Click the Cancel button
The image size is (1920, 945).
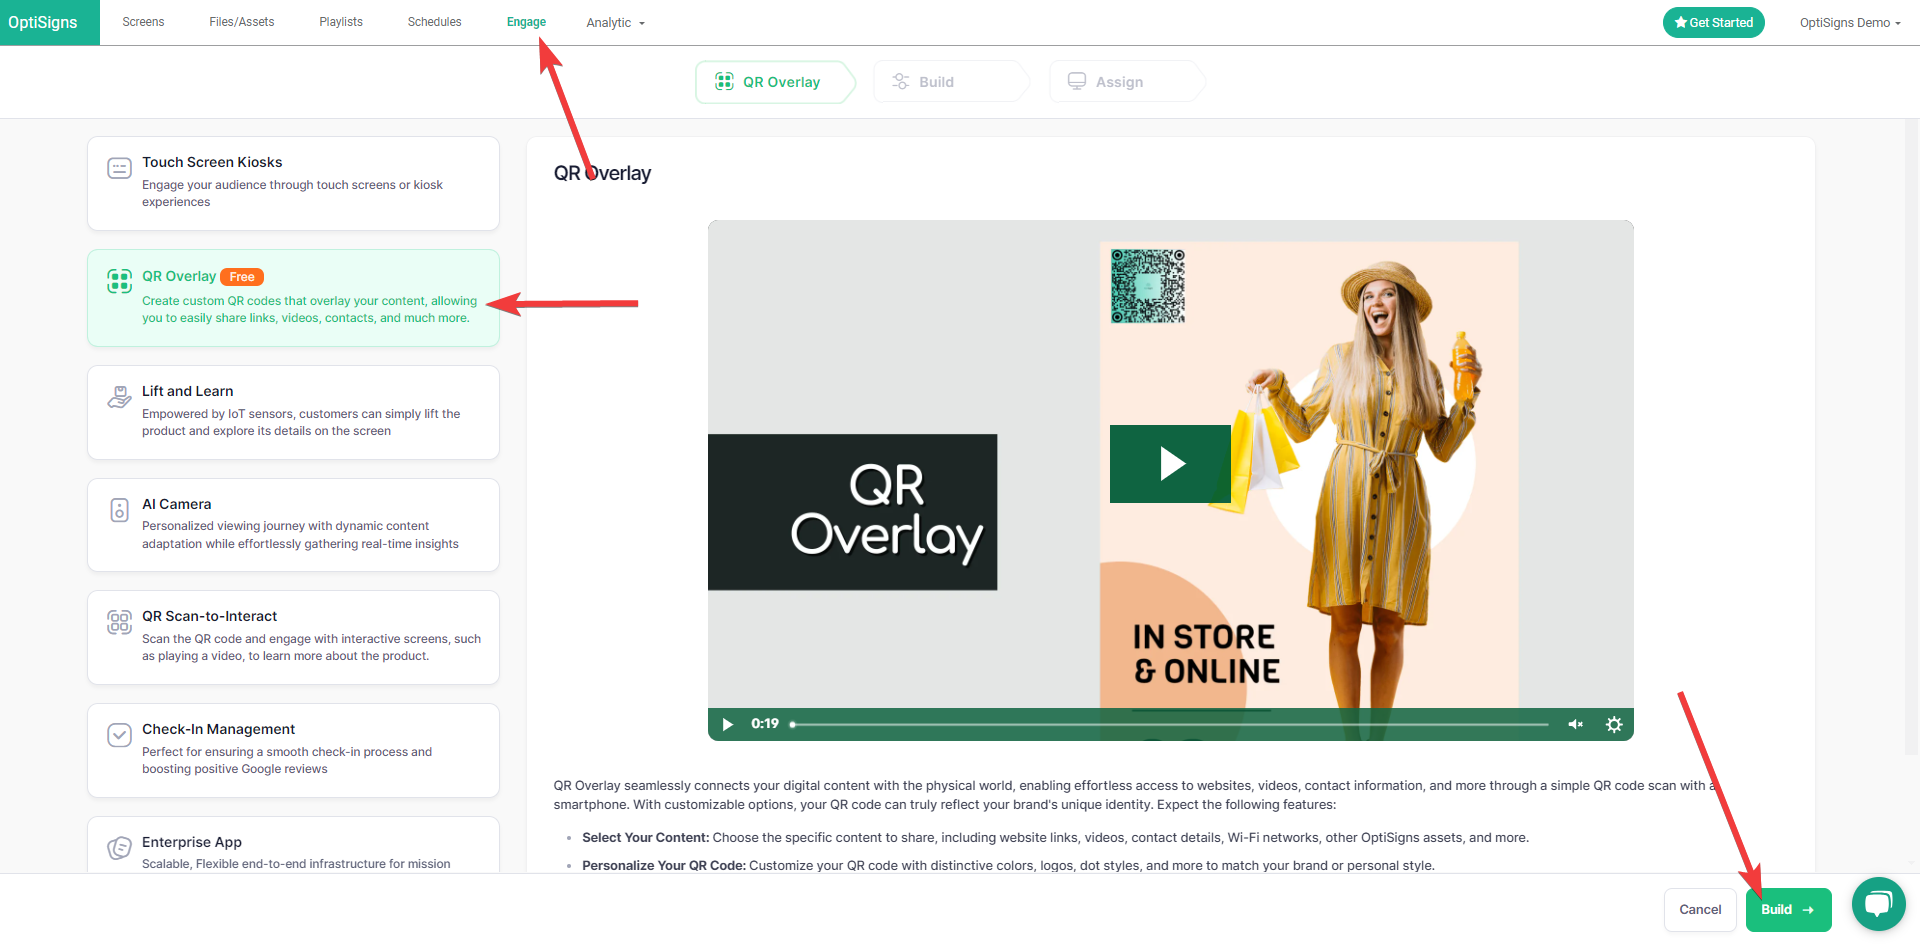[1699, 910]
